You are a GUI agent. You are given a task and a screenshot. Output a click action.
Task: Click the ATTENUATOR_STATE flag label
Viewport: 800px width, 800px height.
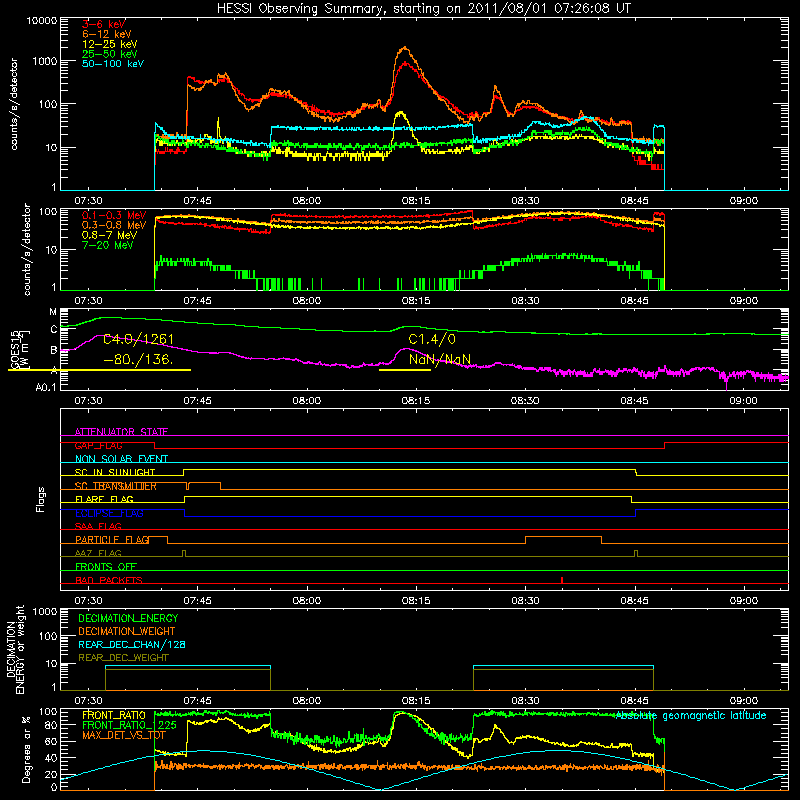121,432
